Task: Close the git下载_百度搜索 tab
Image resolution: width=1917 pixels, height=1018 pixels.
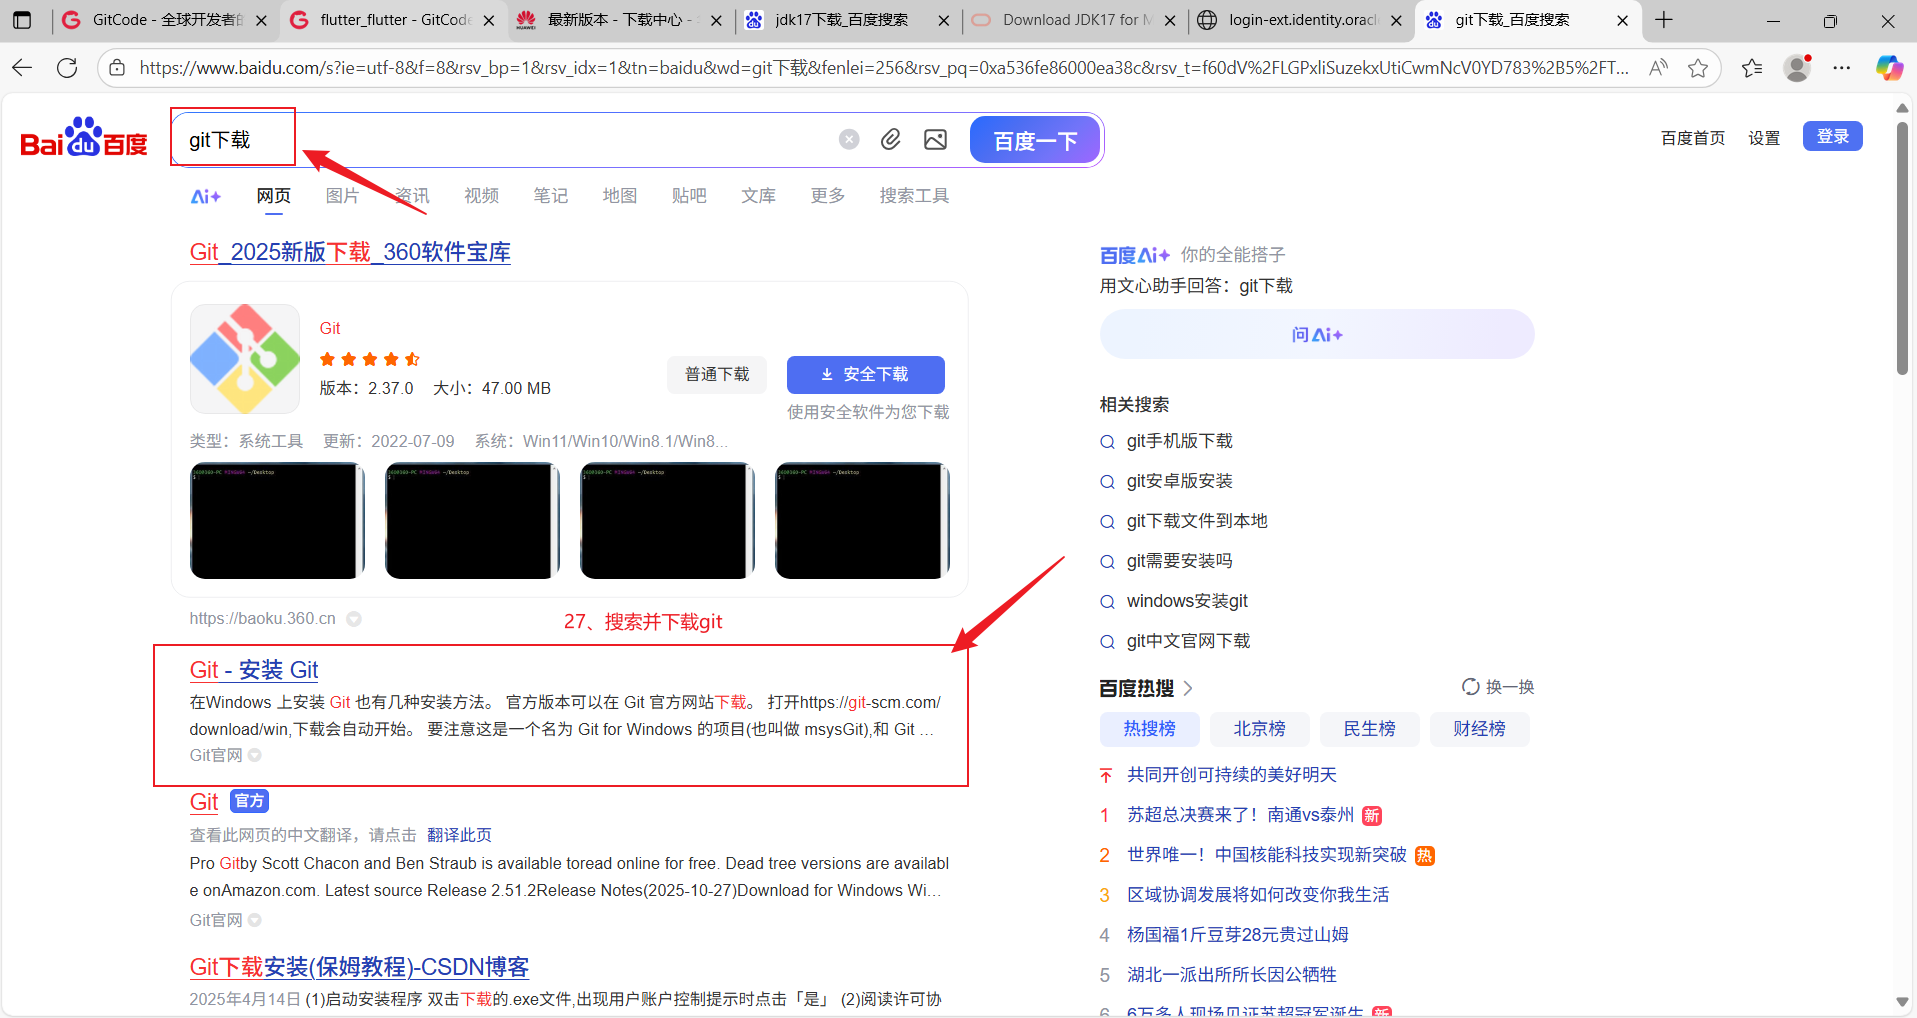Action: [x=1622, y=20]
